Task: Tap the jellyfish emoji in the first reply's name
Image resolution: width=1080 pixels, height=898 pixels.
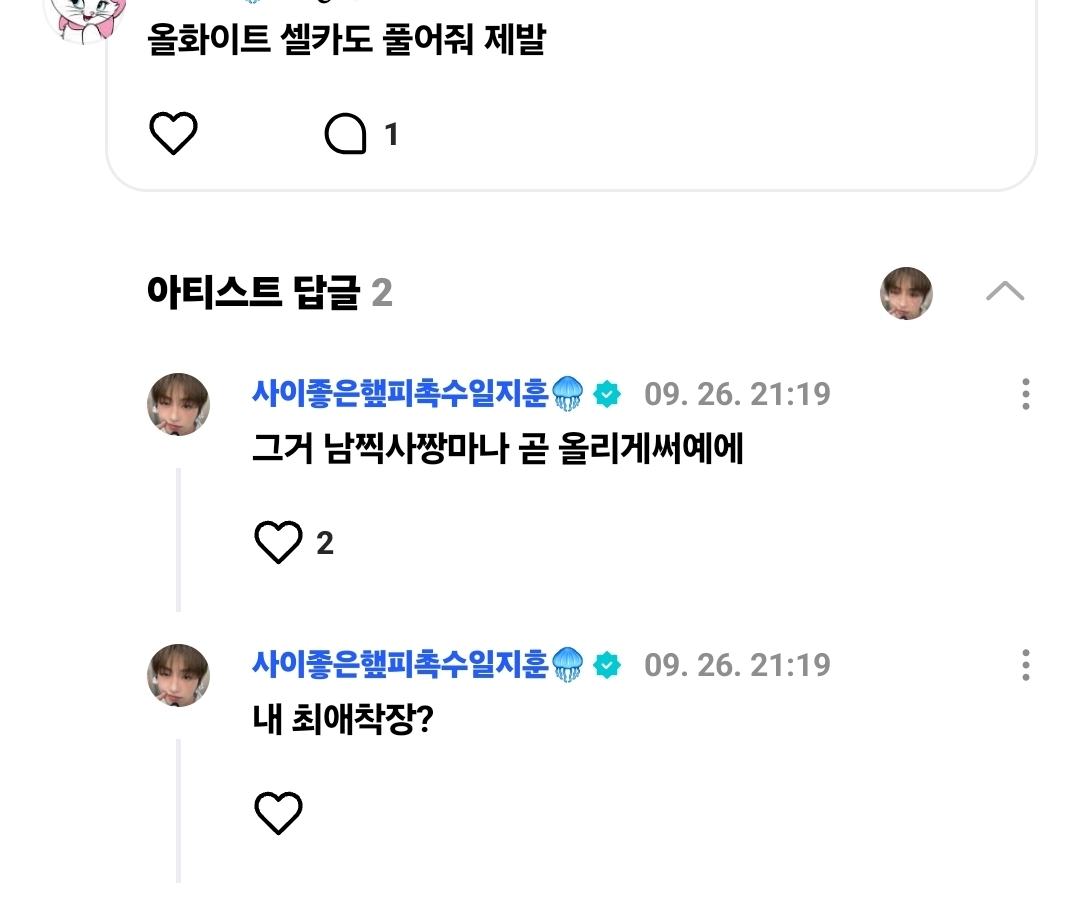Action: coord(568,394)
